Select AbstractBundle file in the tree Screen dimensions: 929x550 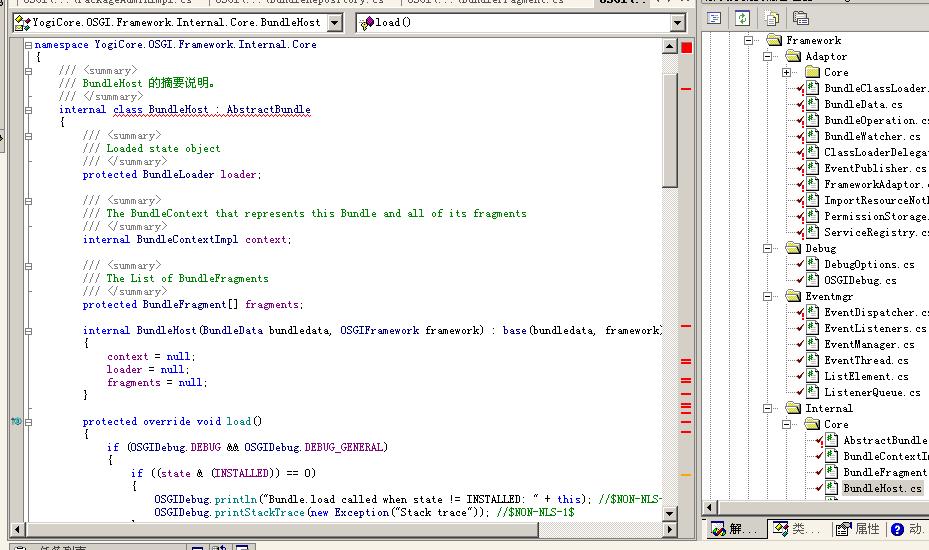click(885, 440)
